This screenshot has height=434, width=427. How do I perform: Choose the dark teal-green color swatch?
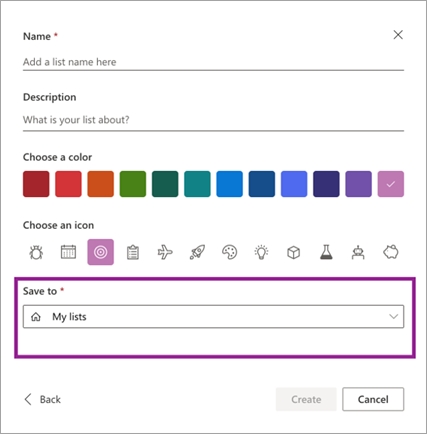pyautogui.click(x=165, y=184)
